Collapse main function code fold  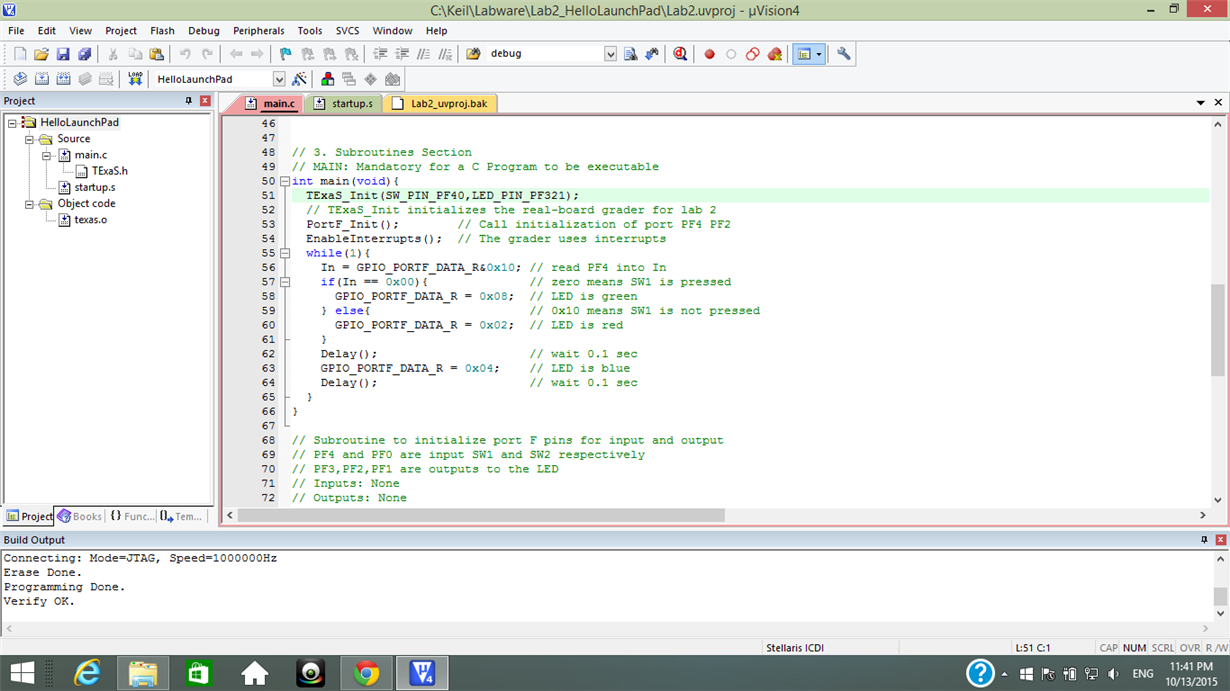point(285,181)
